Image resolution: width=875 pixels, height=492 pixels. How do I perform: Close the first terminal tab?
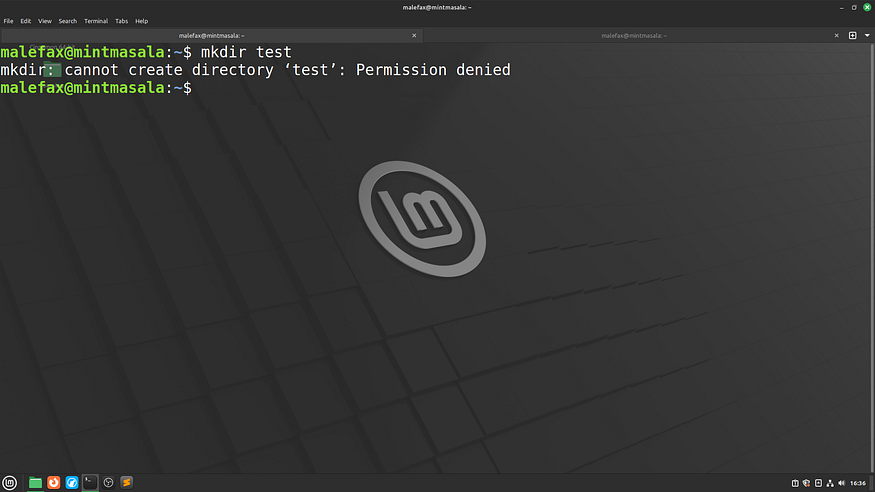414,36
